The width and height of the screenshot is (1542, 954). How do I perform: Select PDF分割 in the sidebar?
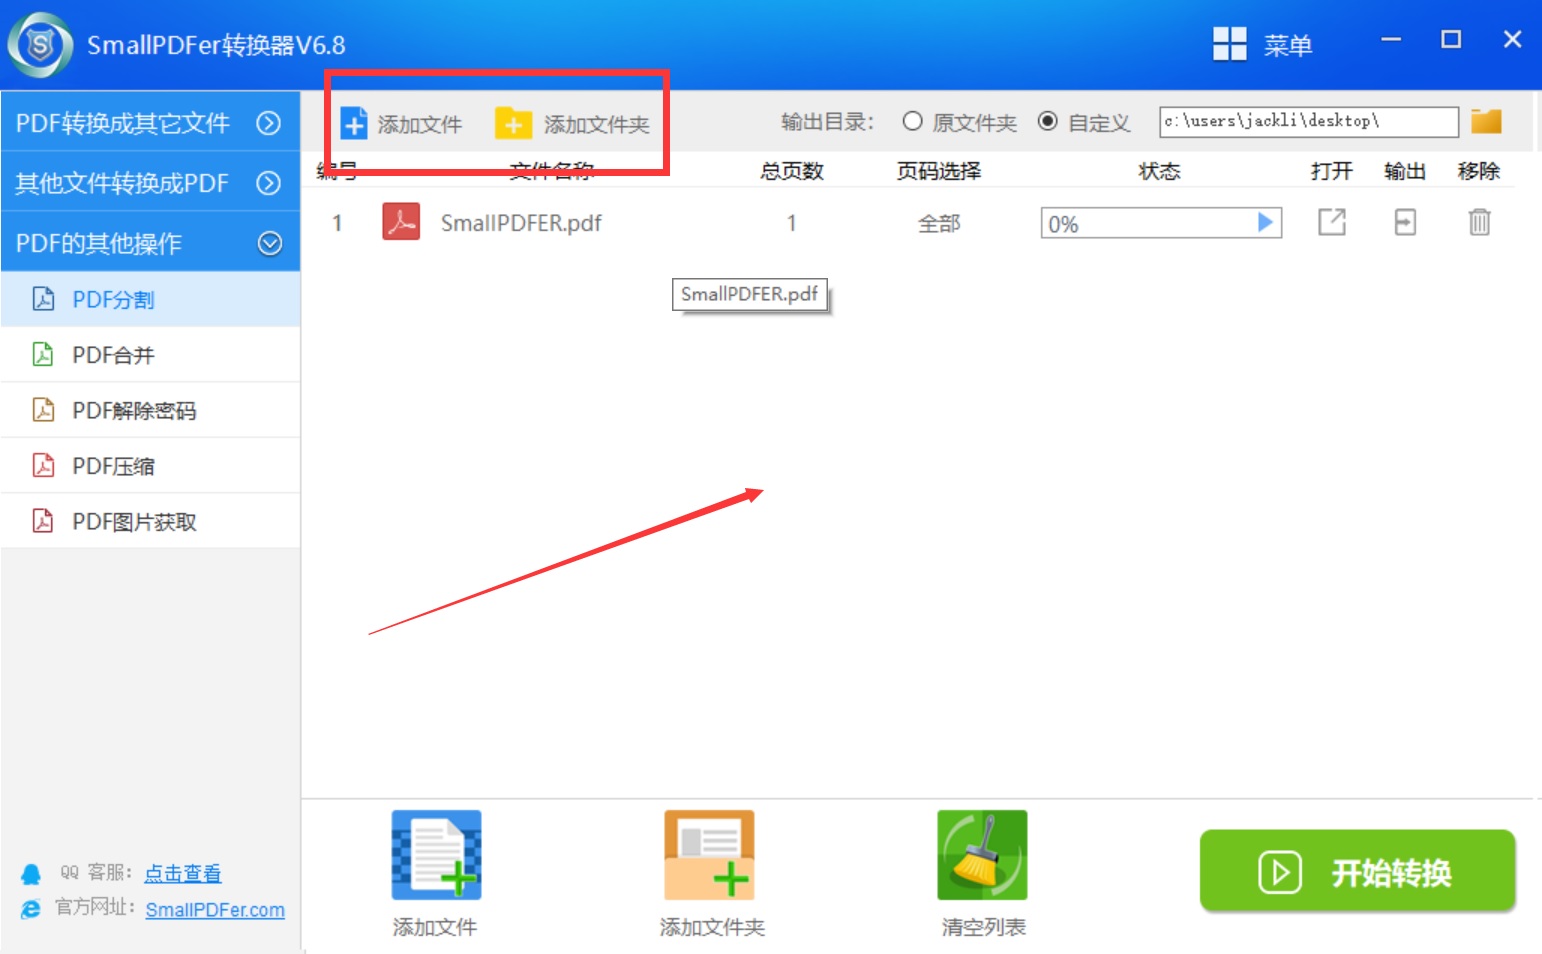pos(150,299)
